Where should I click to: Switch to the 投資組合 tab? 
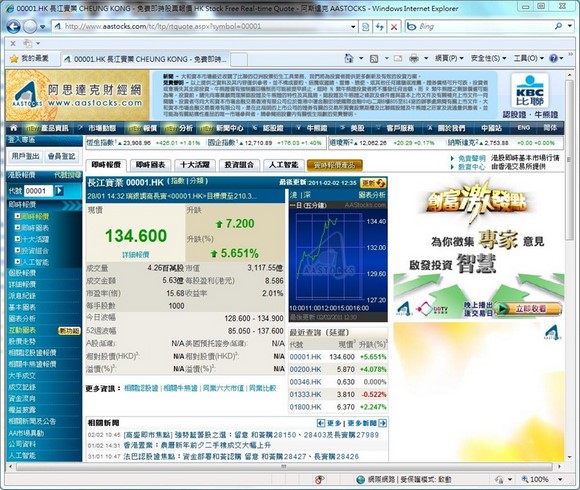pos(239,165)
